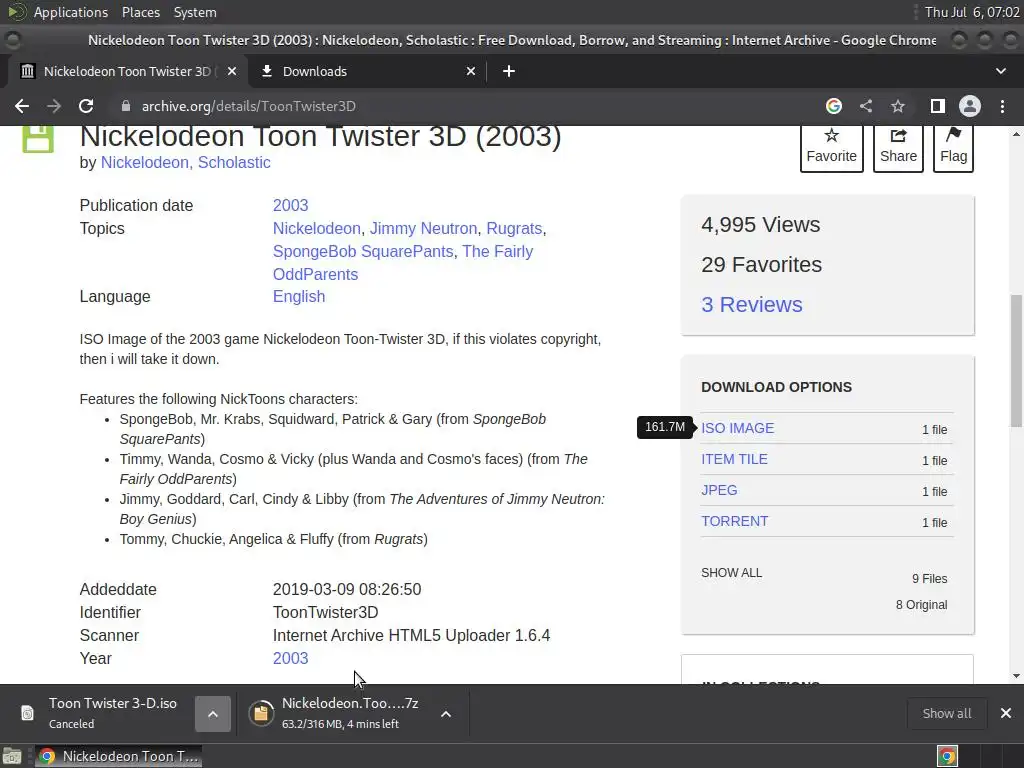Image resolution: width=1024 pixels, height=768 pixels.
Task: Click the English language link
Action: click(299, 296)
